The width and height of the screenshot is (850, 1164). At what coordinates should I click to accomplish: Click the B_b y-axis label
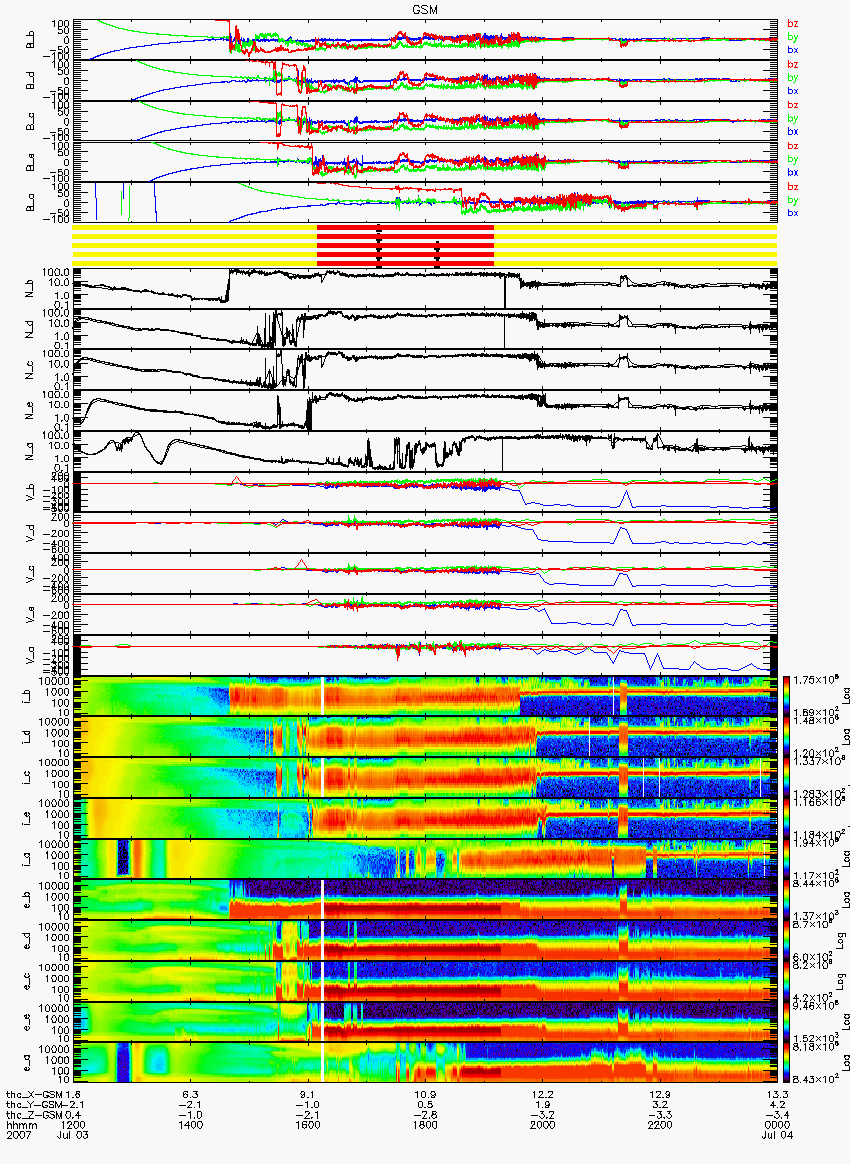coord(30,39)
